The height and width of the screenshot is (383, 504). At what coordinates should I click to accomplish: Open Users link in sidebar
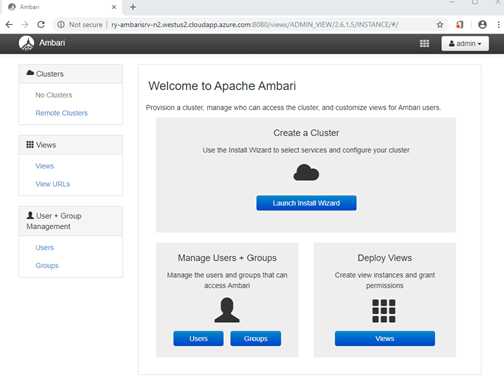[45, 248]
